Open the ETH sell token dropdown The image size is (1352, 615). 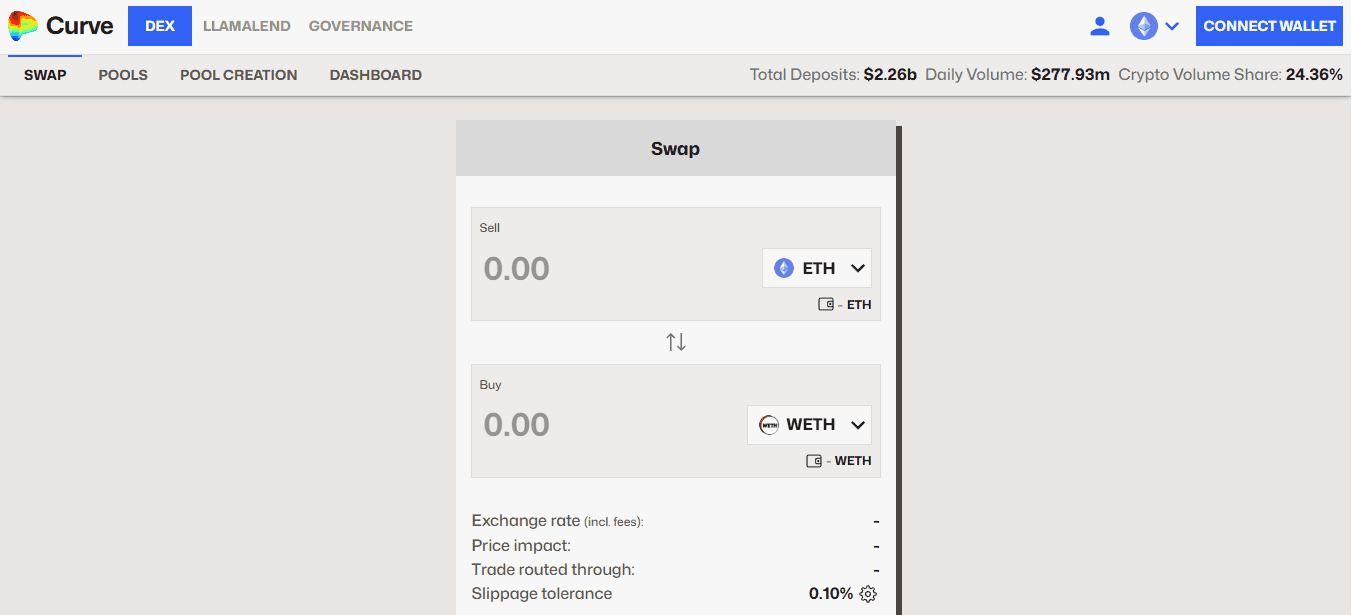817,268
